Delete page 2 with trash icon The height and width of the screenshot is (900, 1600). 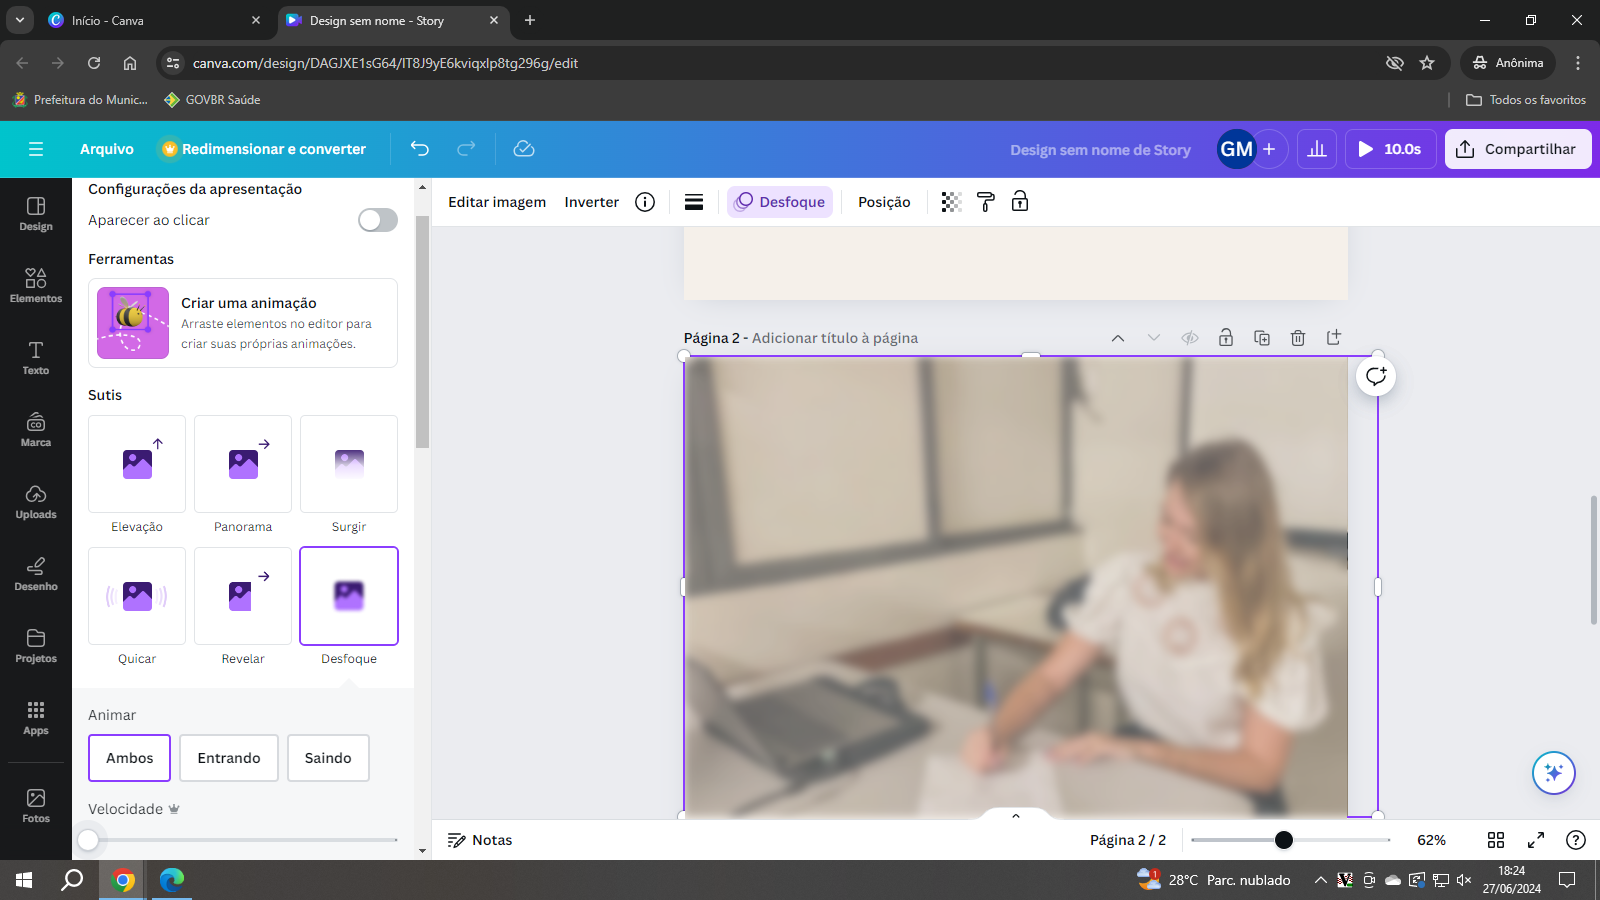coord(1298,338)
